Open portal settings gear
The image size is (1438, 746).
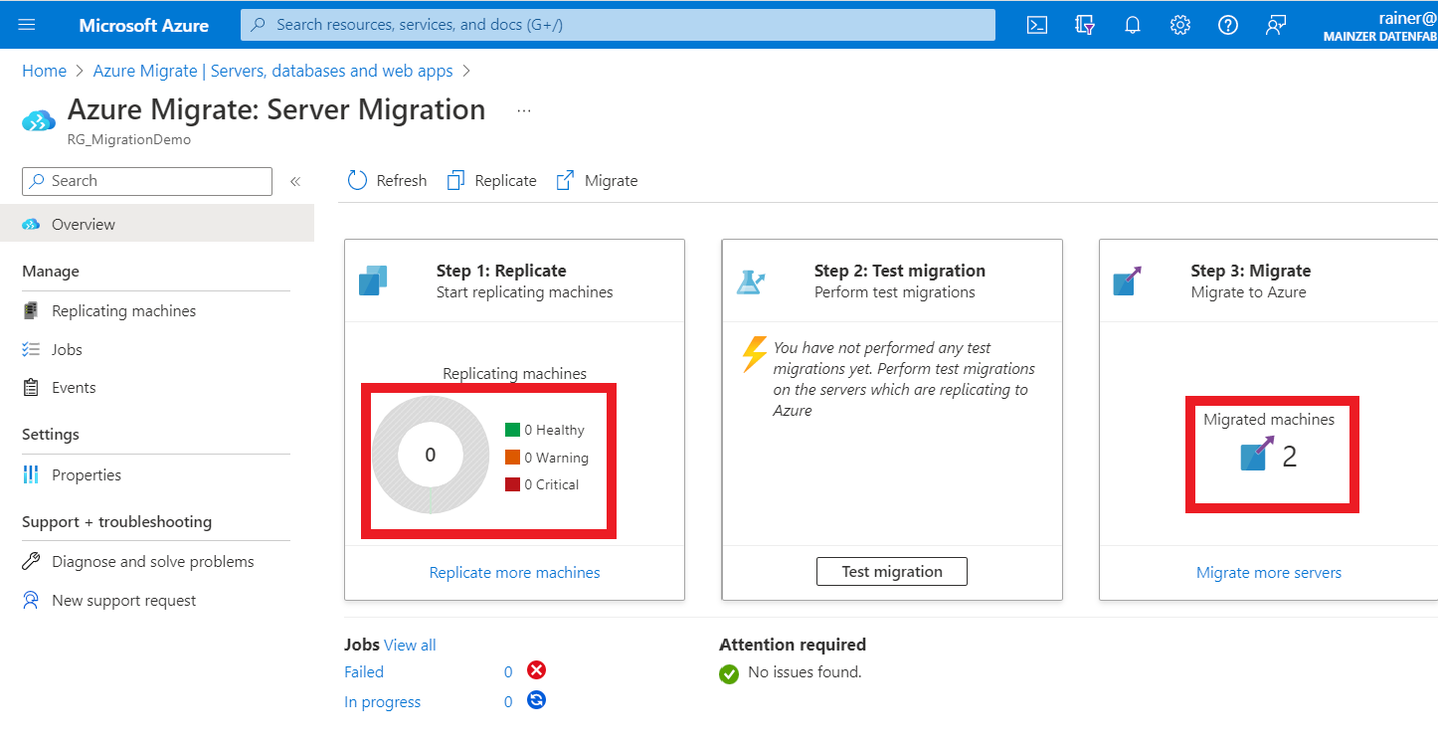pyautogui.click(x=1180, y=25)
